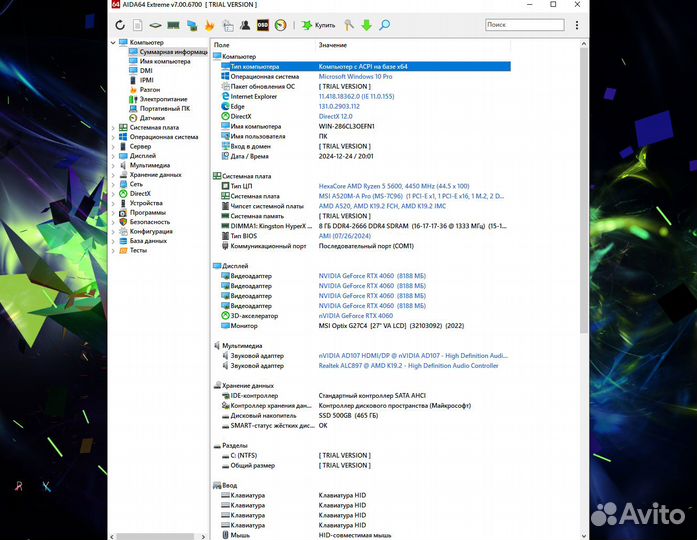Select Портативный ПК tree item

click(x=160, y=108)
